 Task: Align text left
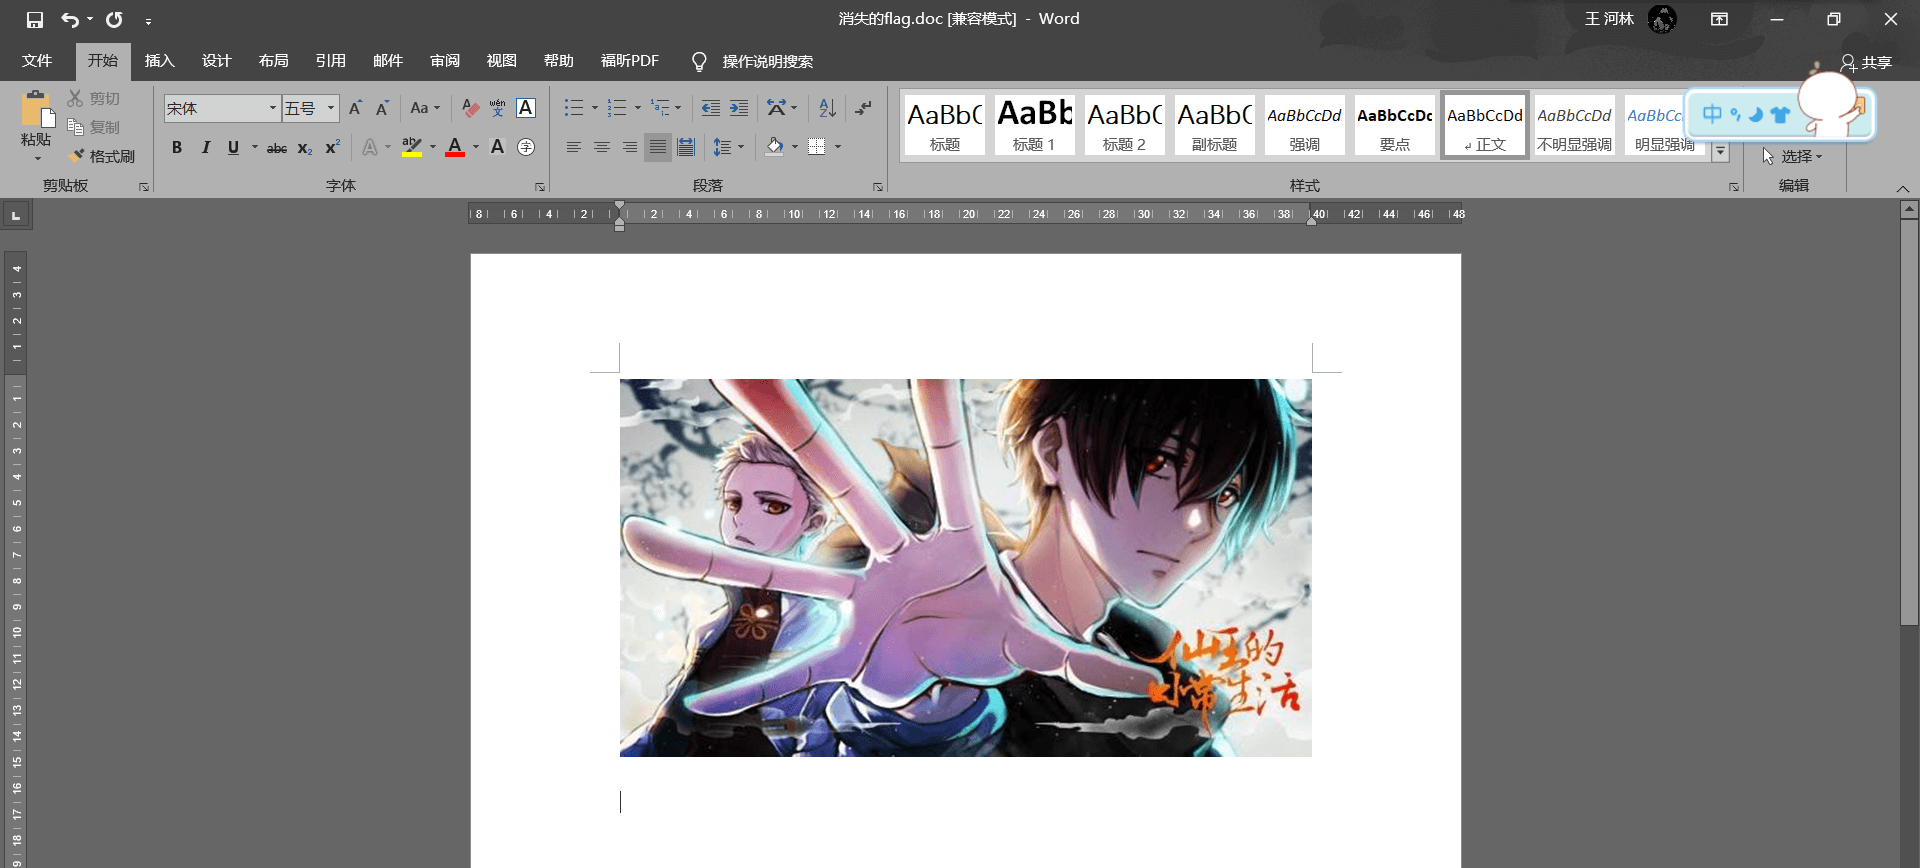[574, 147]
